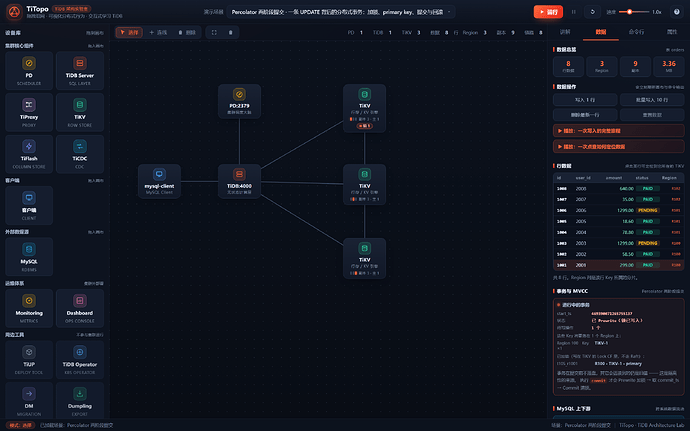Select the middle TiKV node on the canvas

pyautogui.click(x=364, y=184)
